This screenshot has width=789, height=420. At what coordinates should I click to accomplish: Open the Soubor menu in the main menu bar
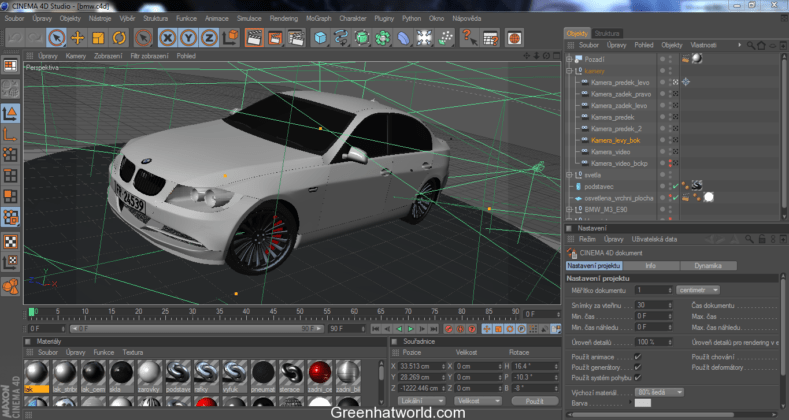14,18
